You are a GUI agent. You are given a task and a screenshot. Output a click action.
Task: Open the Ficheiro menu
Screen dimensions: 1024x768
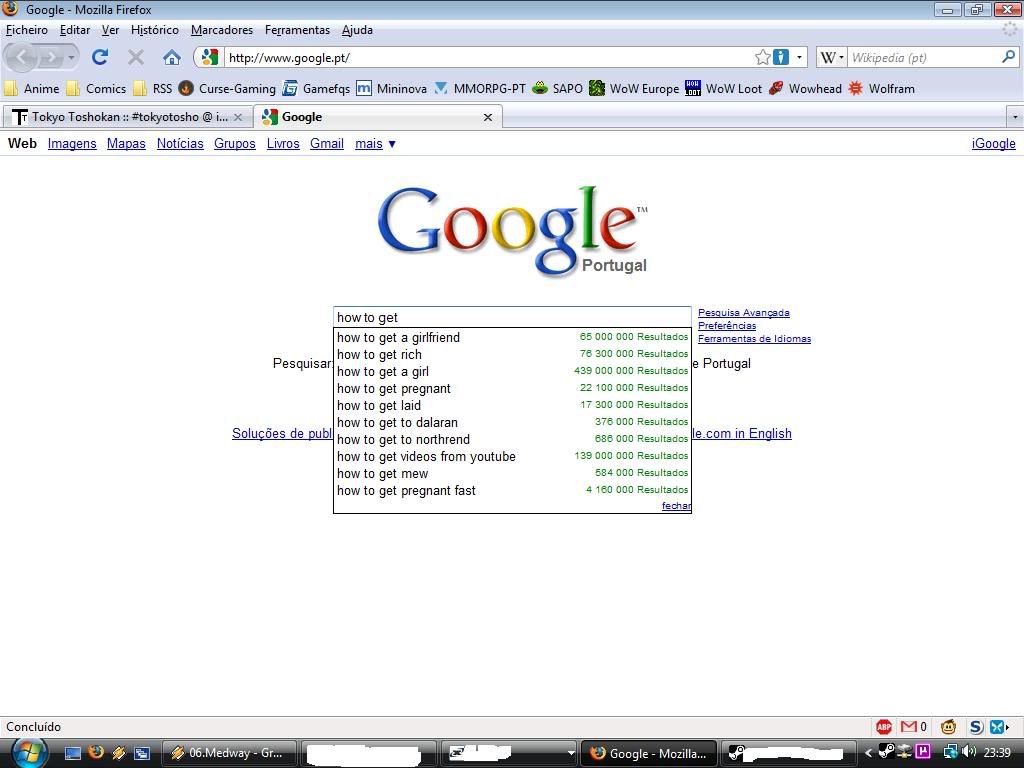(x=27, y=30)
